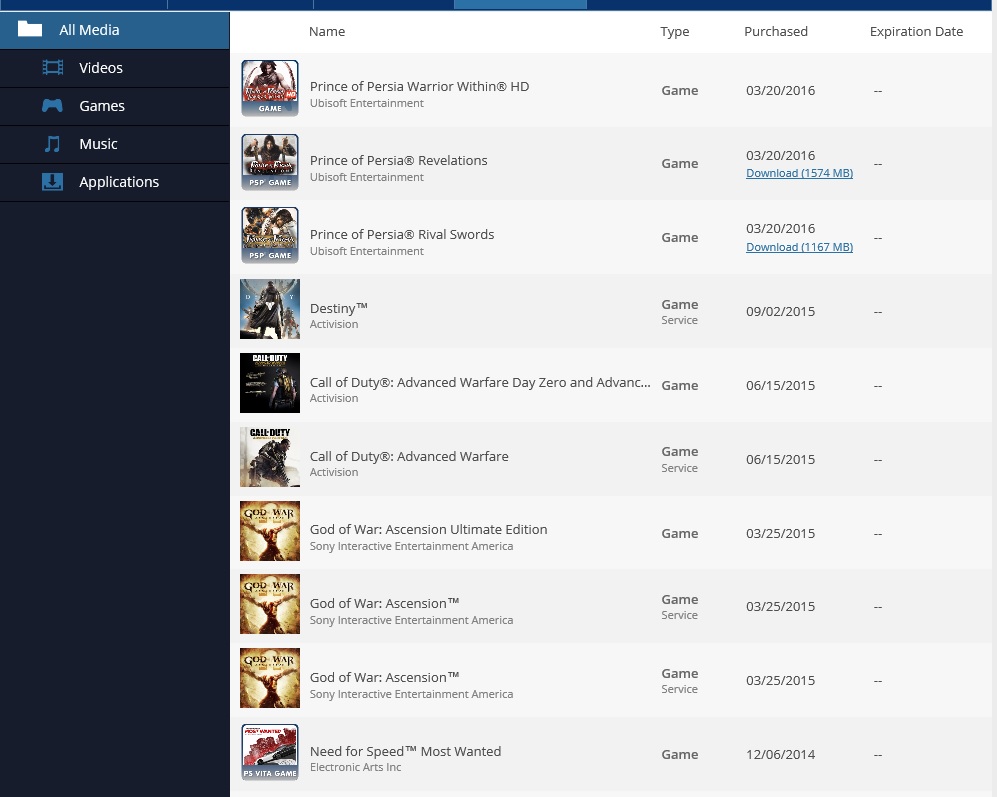Click the Purchased column header
Screen dimensions: 997x797
[x=776, y=31]
